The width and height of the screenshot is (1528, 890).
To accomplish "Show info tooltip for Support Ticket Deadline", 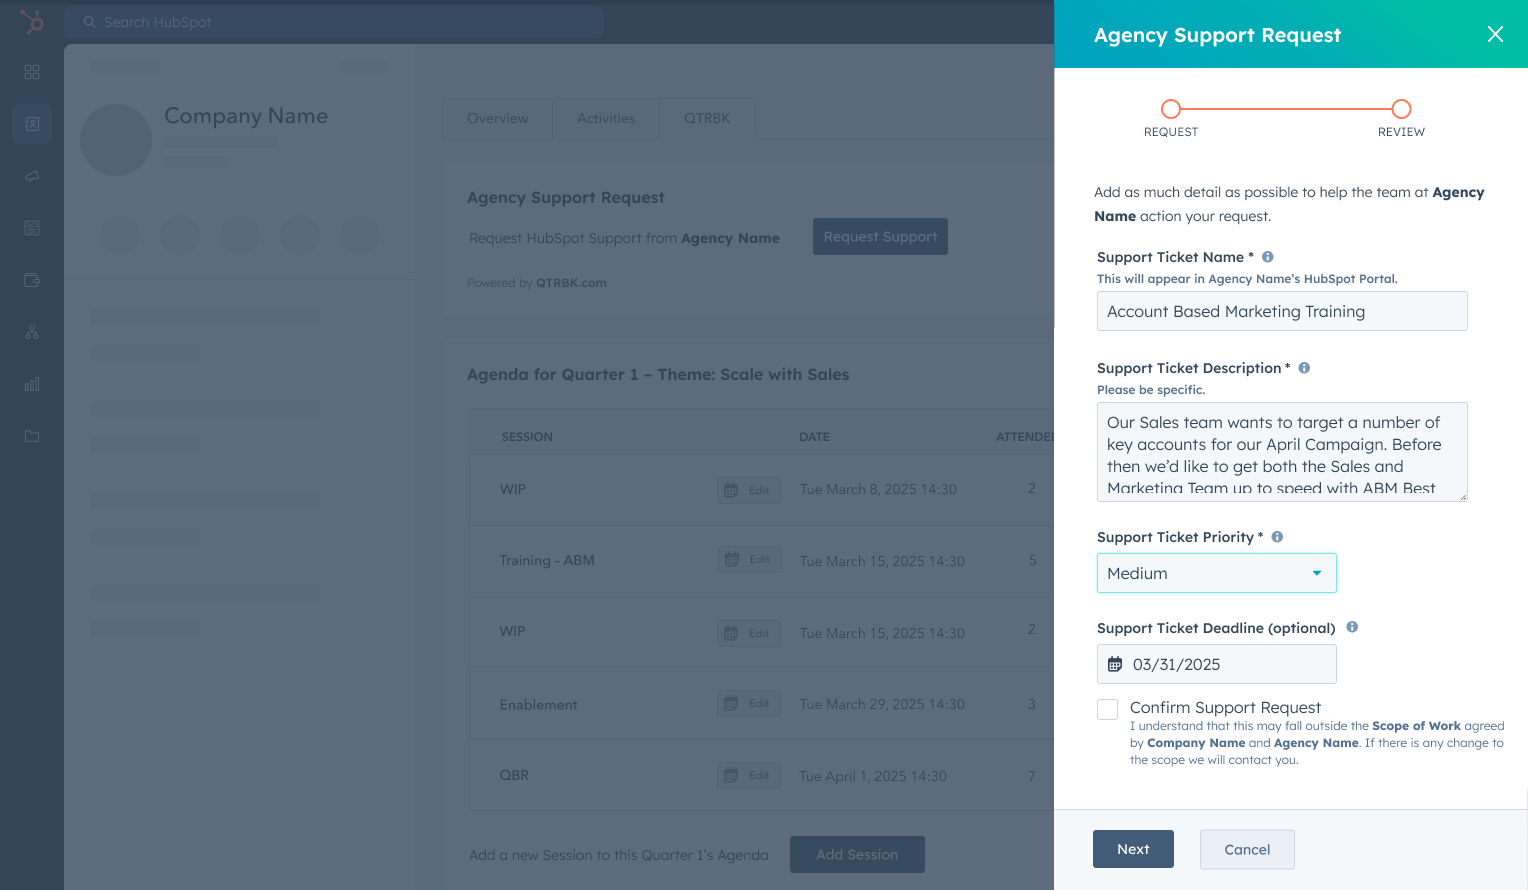I will click(x=1352, y=627).
